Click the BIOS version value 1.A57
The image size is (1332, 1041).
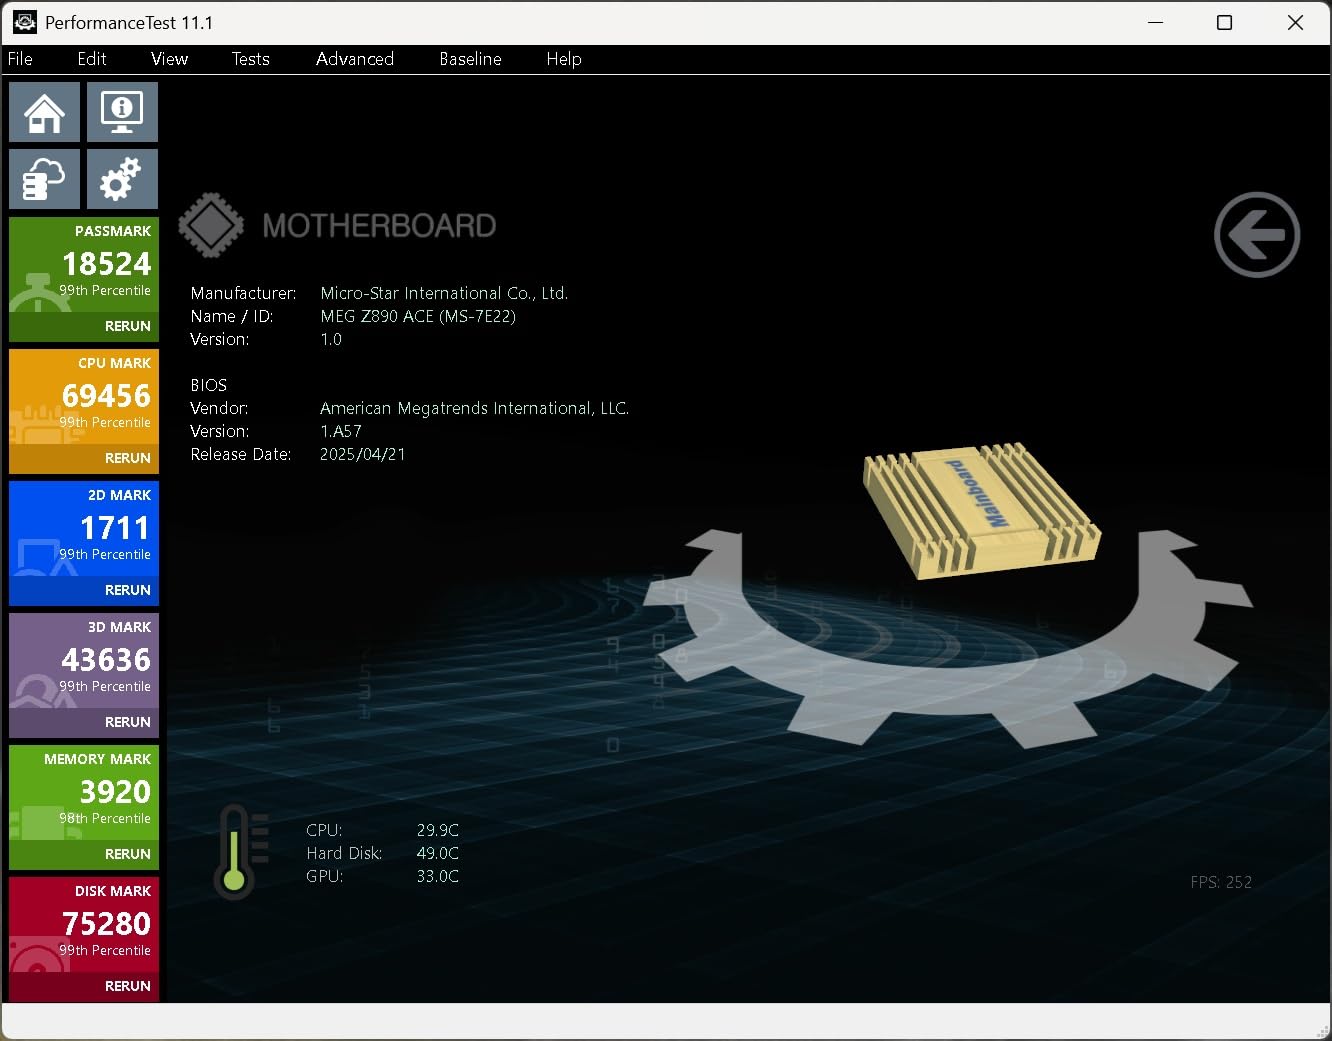pos(341,431)
